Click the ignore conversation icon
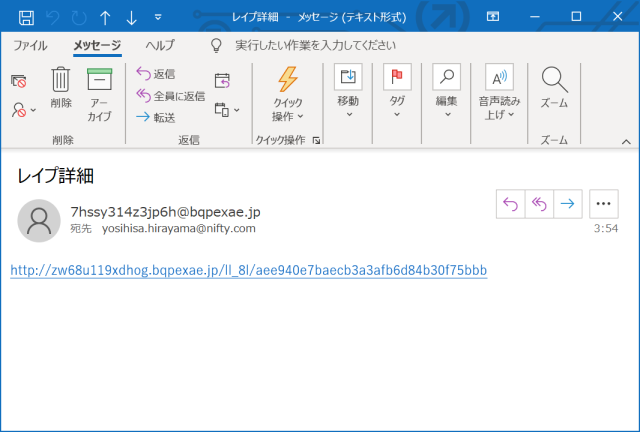The image size is (640, 432). (19, 81)
